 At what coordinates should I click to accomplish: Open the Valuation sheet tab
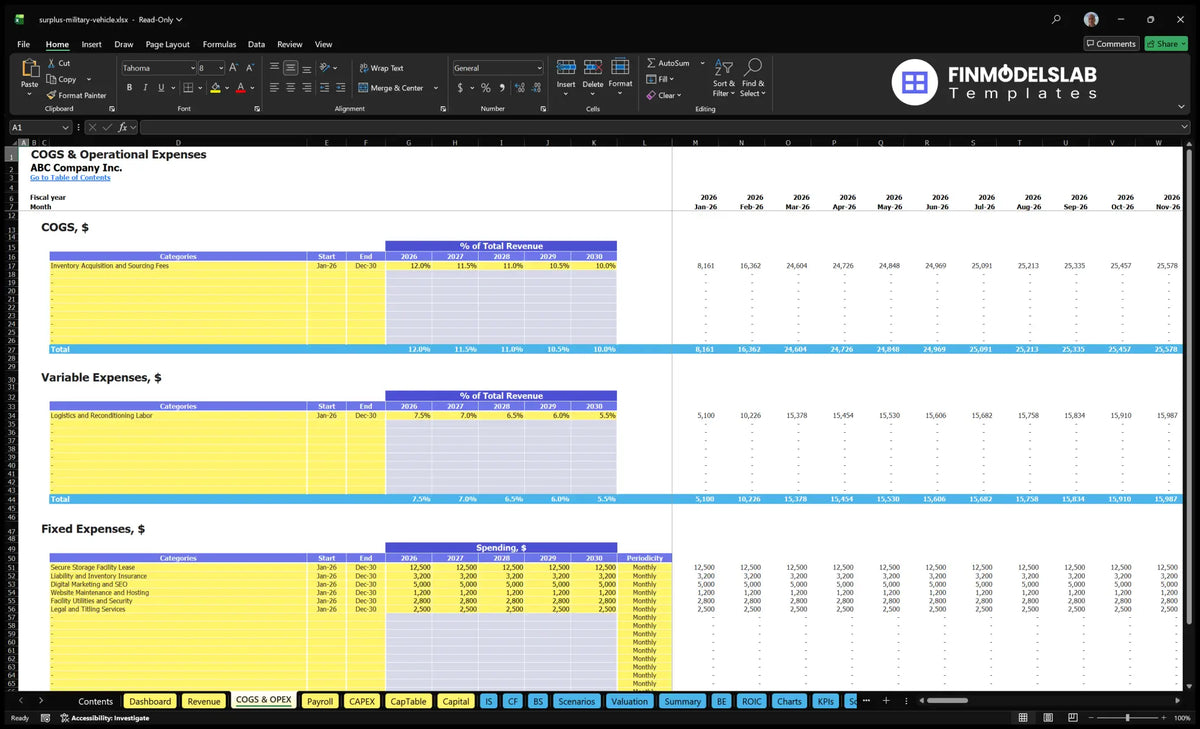pos(629,701)
